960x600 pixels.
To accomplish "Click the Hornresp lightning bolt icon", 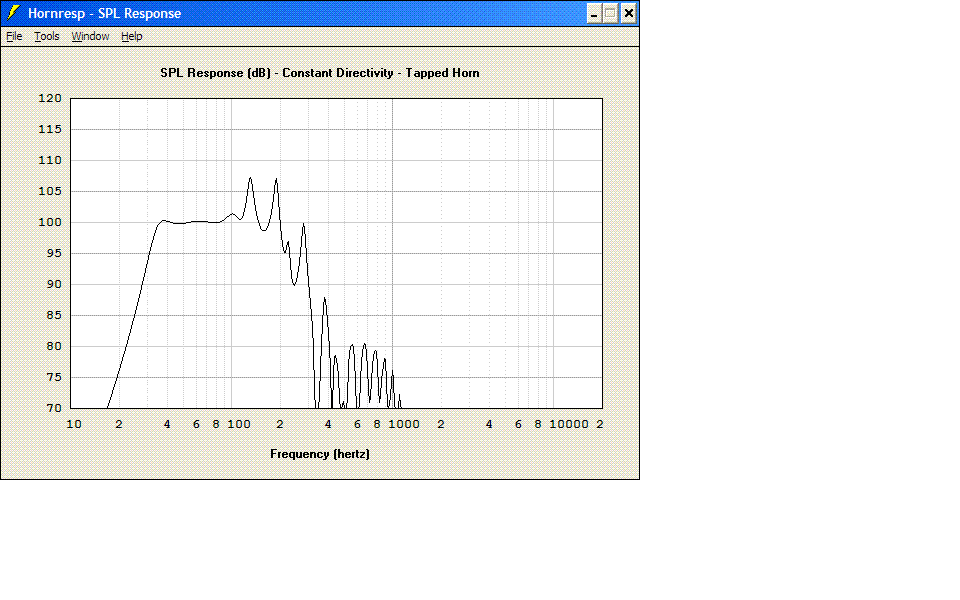I will tap(13, 13).
